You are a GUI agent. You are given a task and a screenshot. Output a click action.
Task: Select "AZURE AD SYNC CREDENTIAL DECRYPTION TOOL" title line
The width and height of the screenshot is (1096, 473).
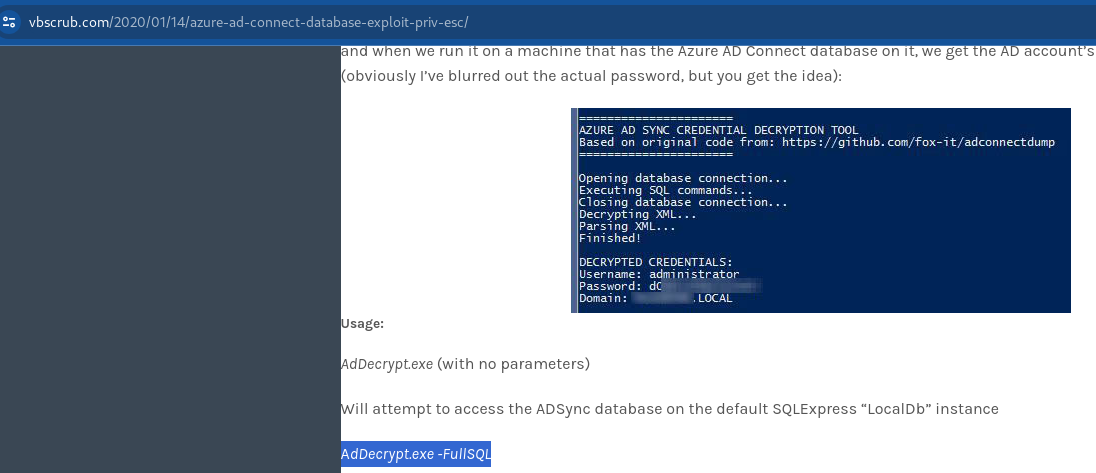719,130
